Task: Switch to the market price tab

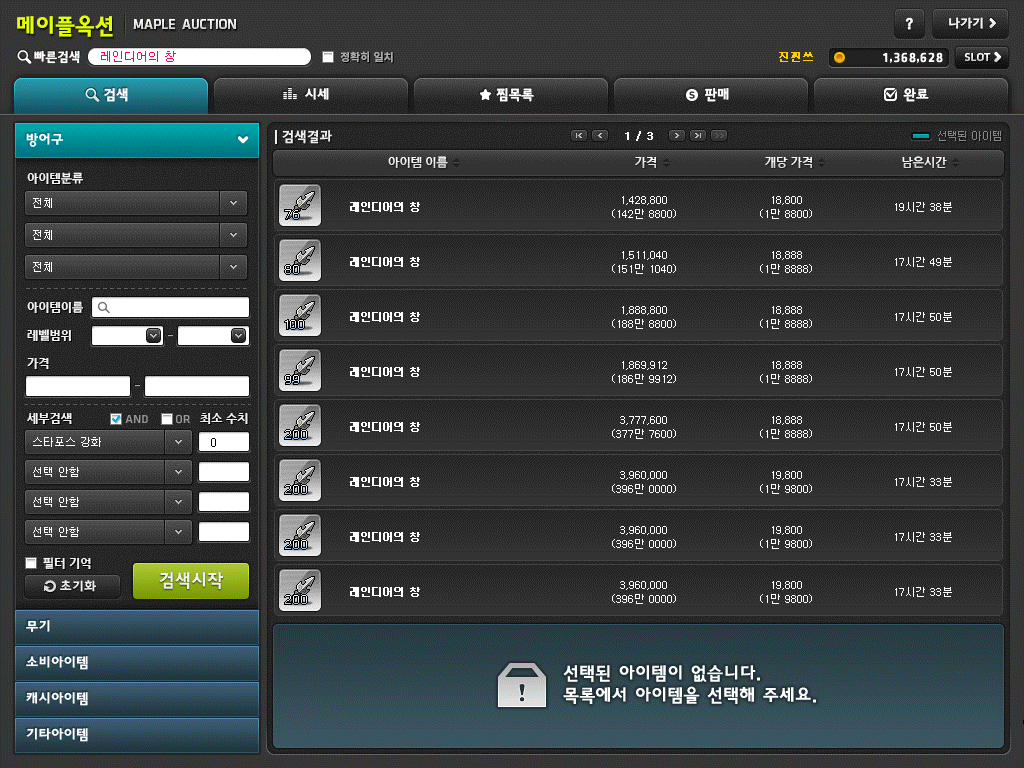Action: (311, 95)
